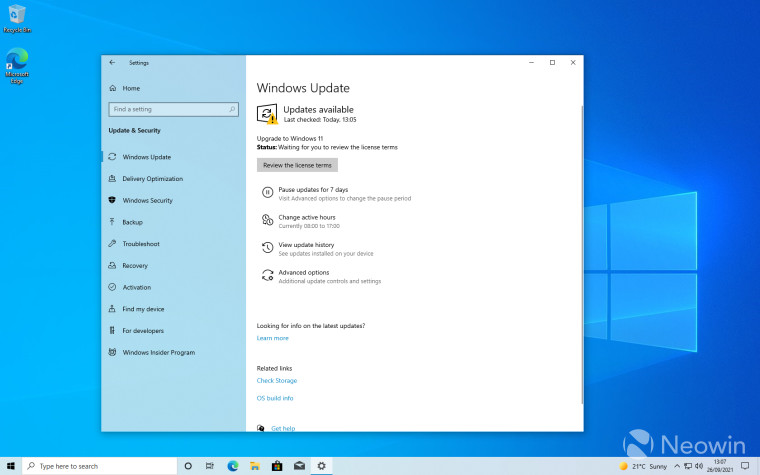Click the Get help chat icon
The width and height of the screenshot is (760, 475).
point(261,428)
